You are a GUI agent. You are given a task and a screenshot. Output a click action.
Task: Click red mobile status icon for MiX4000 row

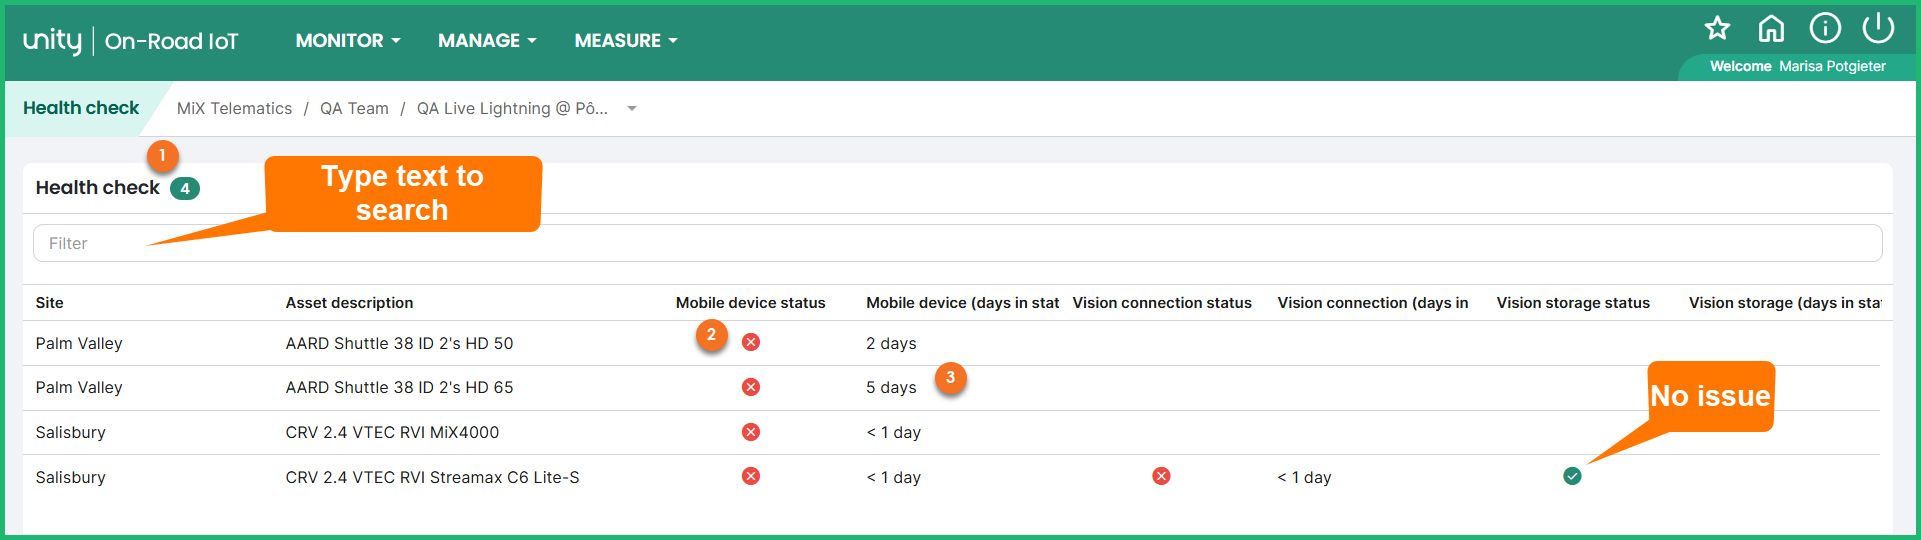tap(751, 432)
